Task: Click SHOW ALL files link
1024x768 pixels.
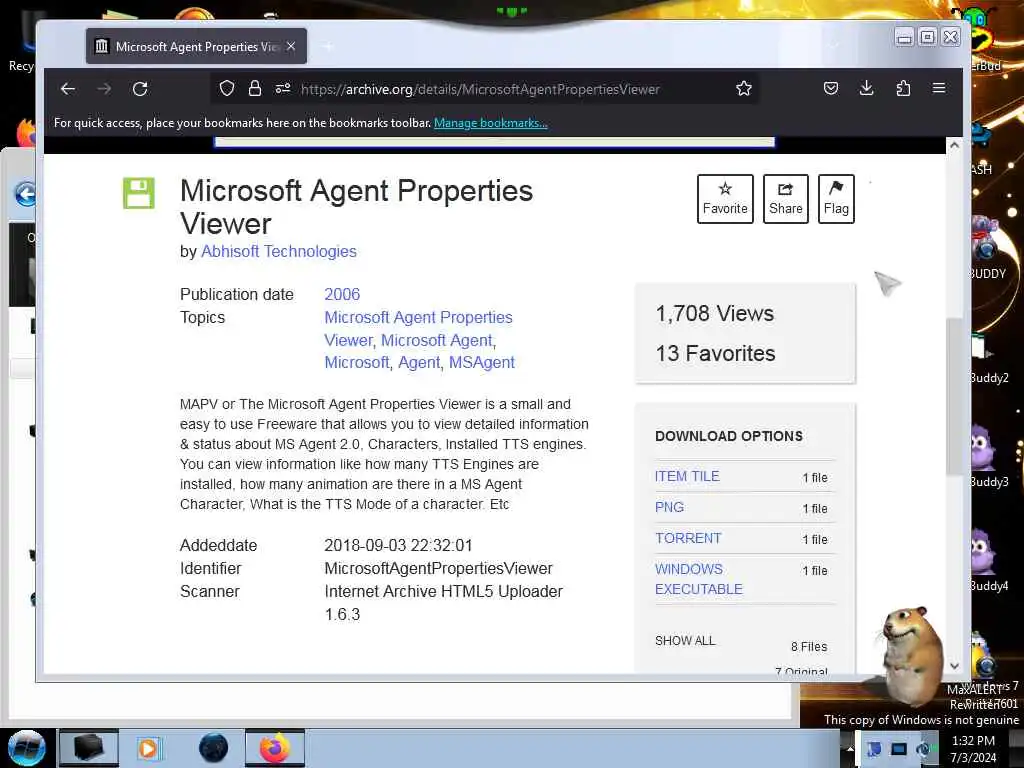Action: pyautogui.click(x=685, y=641)
